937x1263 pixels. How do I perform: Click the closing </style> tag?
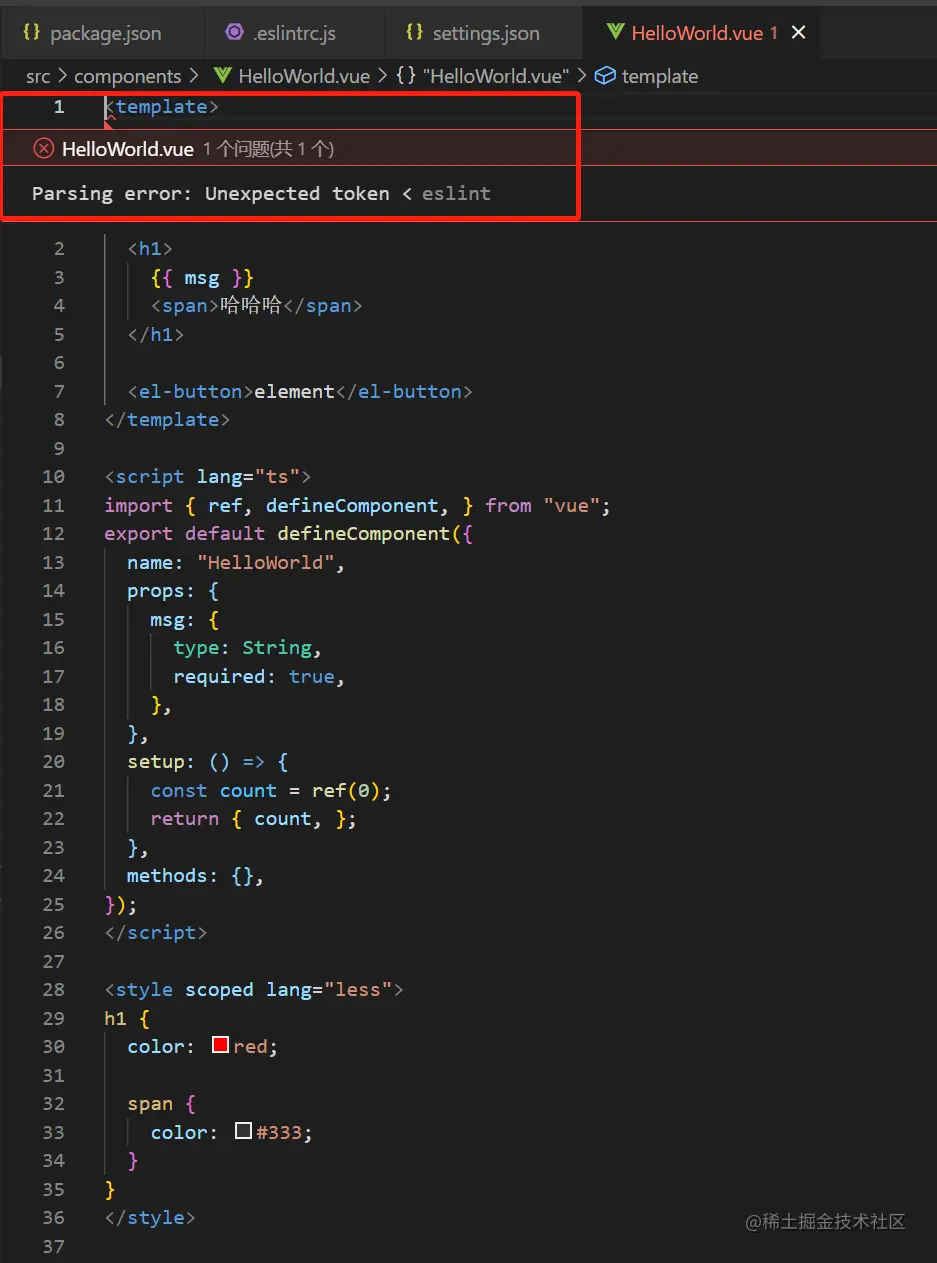[150, 1217]
